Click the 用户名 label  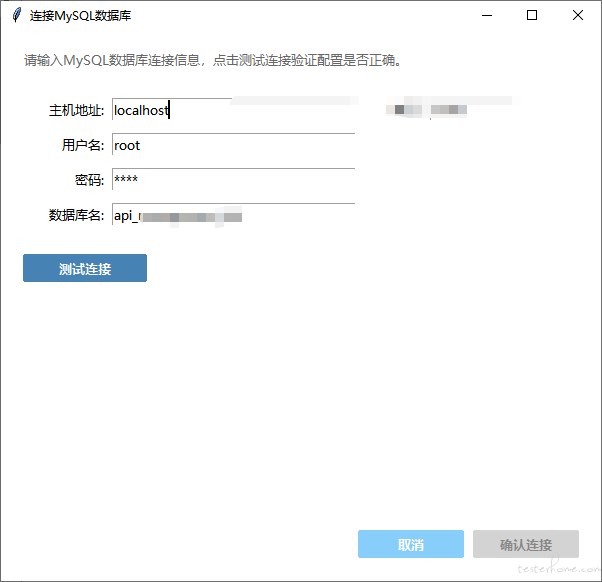click(x=82, y=145)
